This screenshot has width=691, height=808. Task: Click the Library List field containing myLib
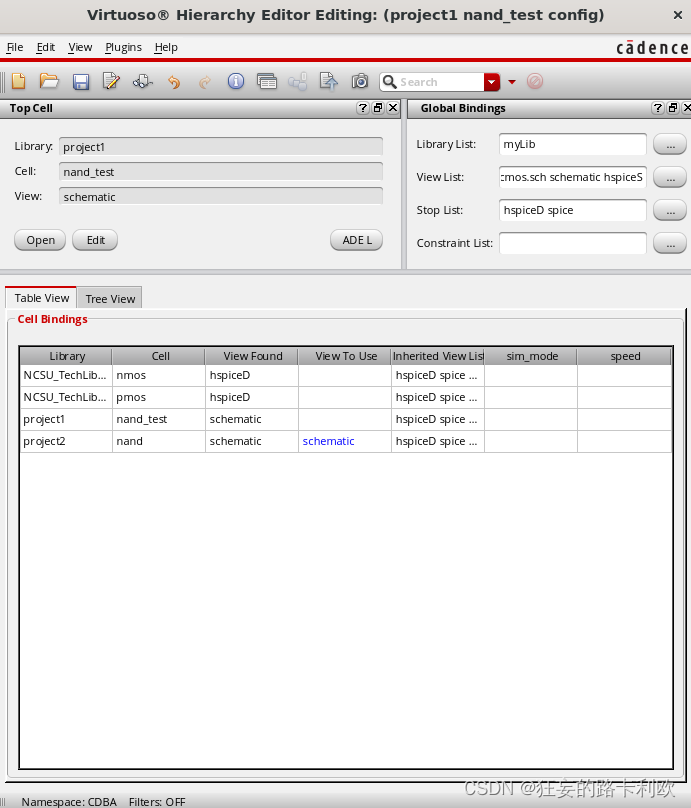[x=572, y=144]
